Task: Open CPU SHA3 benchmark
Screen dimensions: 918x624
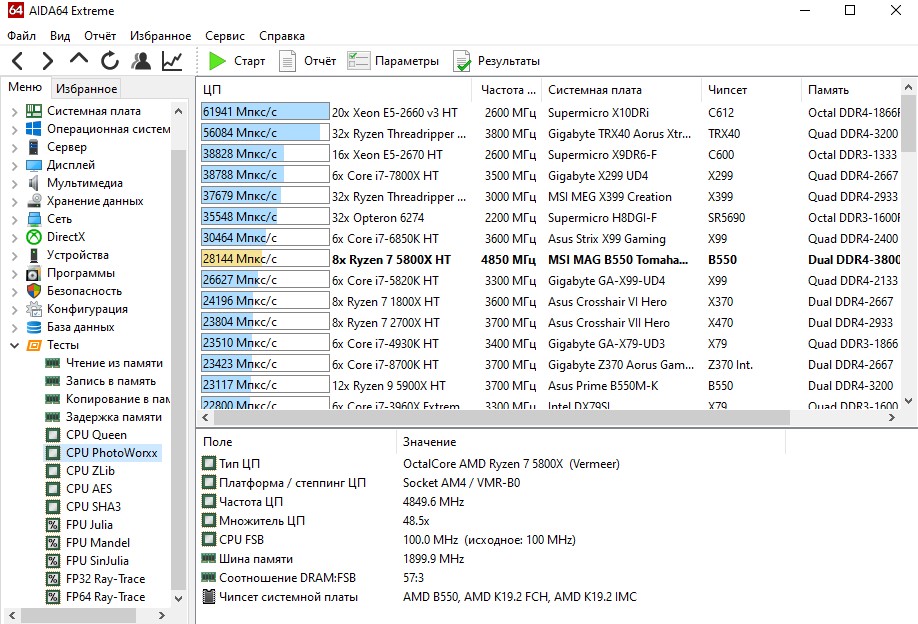Action: point(93,507)
